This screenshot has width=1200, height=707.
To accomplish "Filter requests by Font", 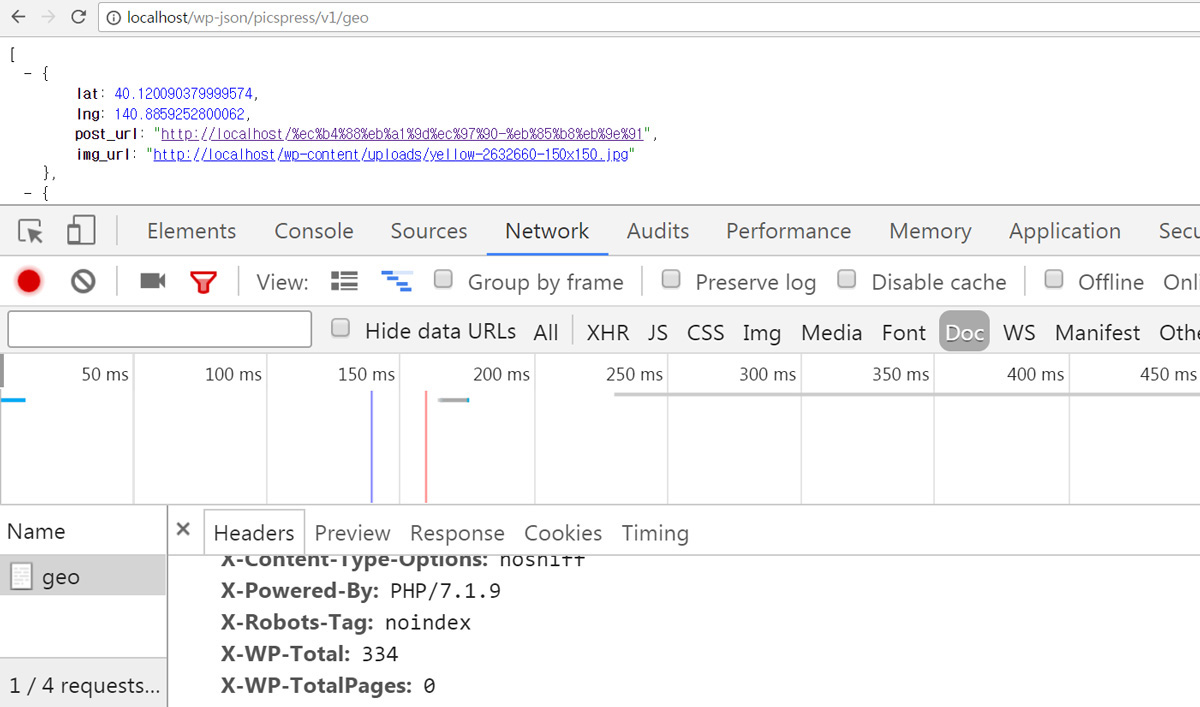I will click(x=904, y=333).
